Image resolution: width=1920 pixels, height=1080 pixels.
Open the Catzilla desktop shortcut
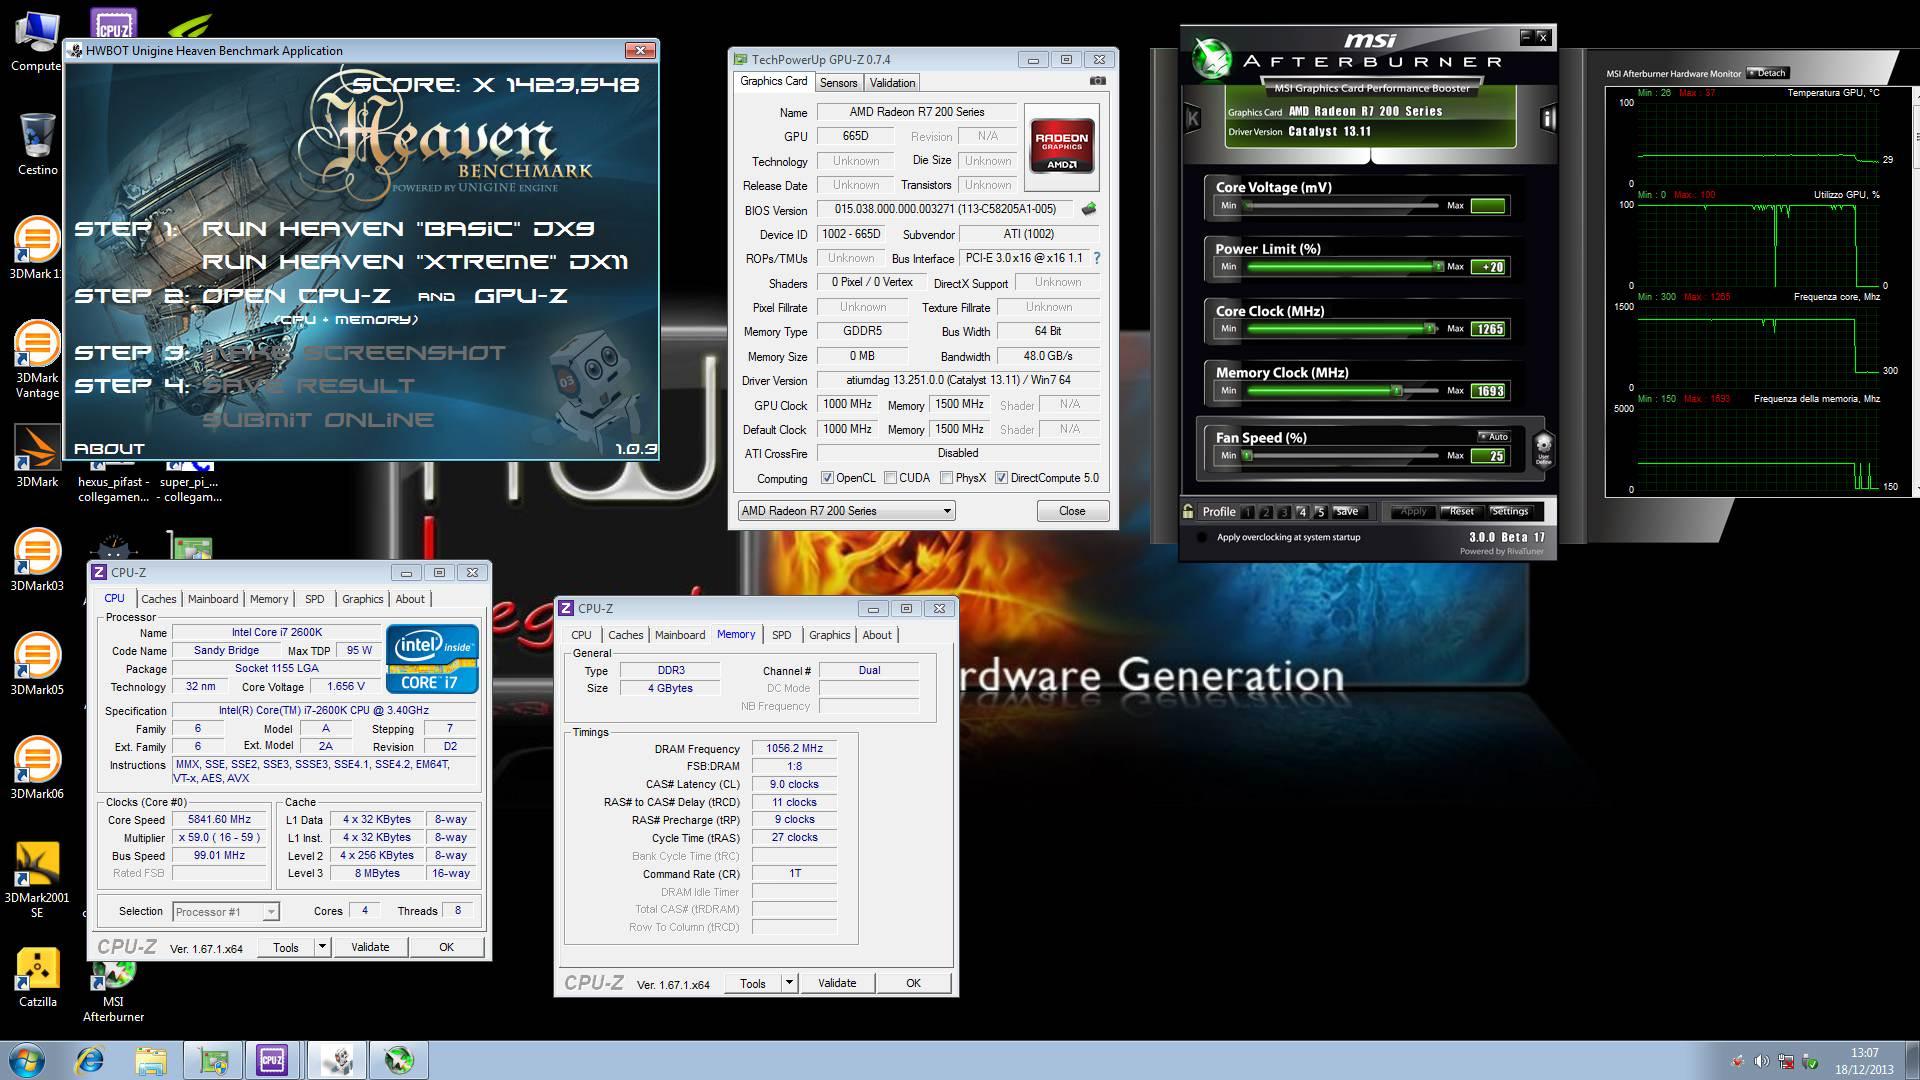tap(37, 977)
